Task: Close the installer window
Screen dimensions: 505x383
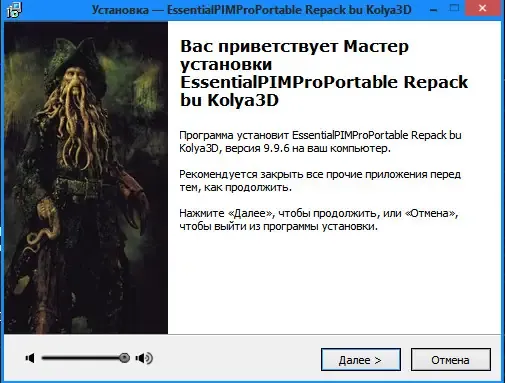Action: [x=482, y=8]
